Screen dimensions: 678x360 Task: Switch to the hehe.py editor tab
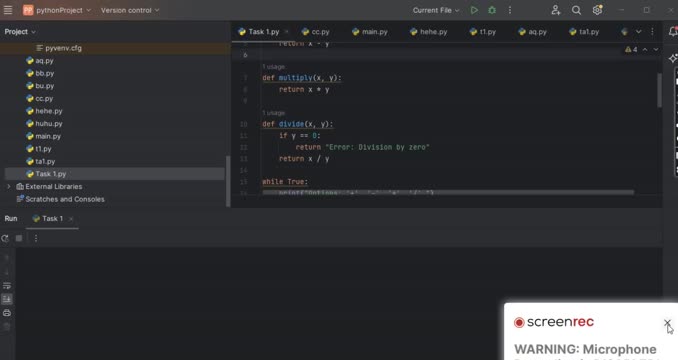[429, 32]
